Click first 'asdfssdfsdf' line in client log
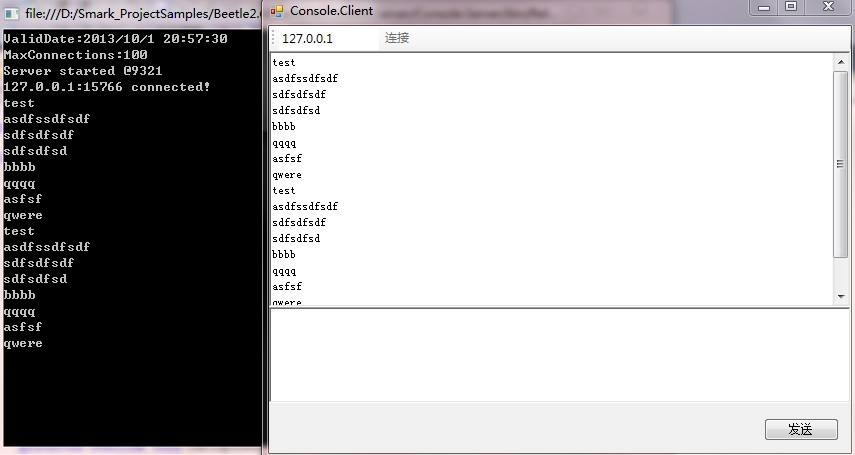This screenshot has height=455, width=855. tap(305, 79)
